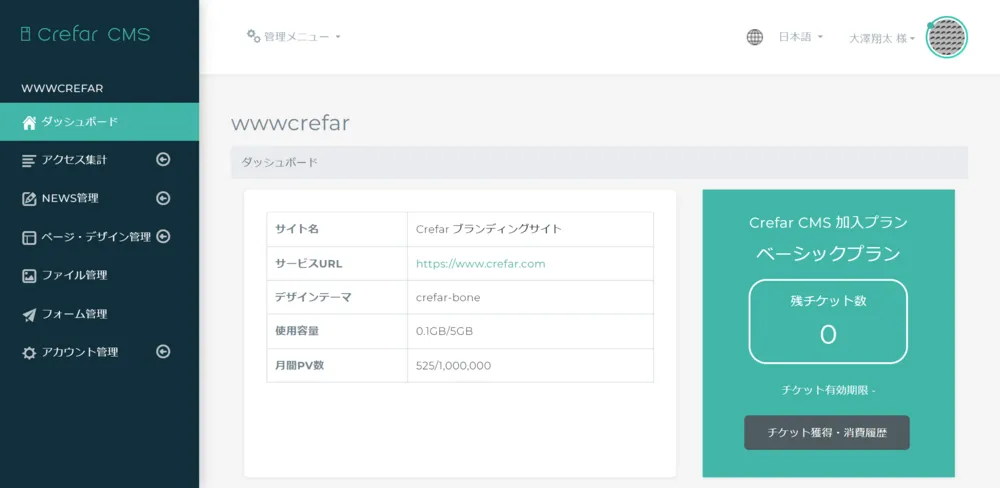The width and height of the screenshot is (1000, 488).
Task: Click the フォーム管理 paper plane icon
Action: click(x=29, y=315)
